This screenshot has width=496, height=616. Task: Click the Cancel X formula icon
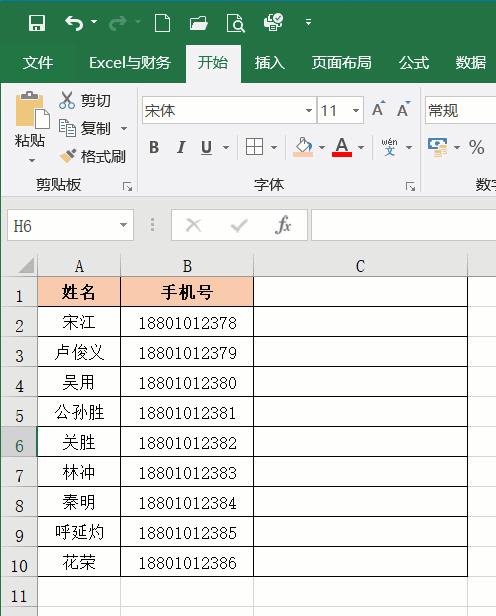[x=193, y=226]
